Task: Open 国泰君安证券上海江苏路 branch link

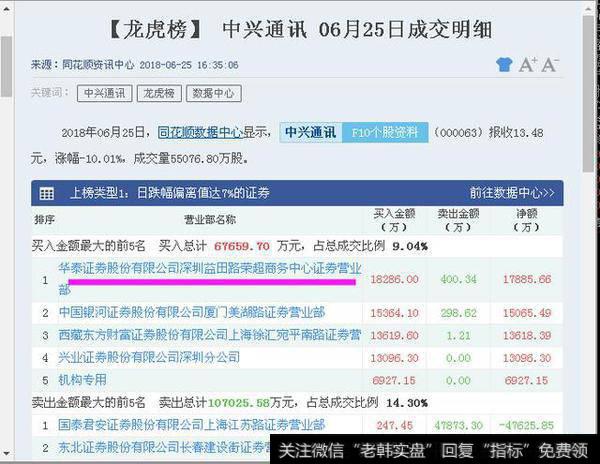Action: click(x=192, y=425)
